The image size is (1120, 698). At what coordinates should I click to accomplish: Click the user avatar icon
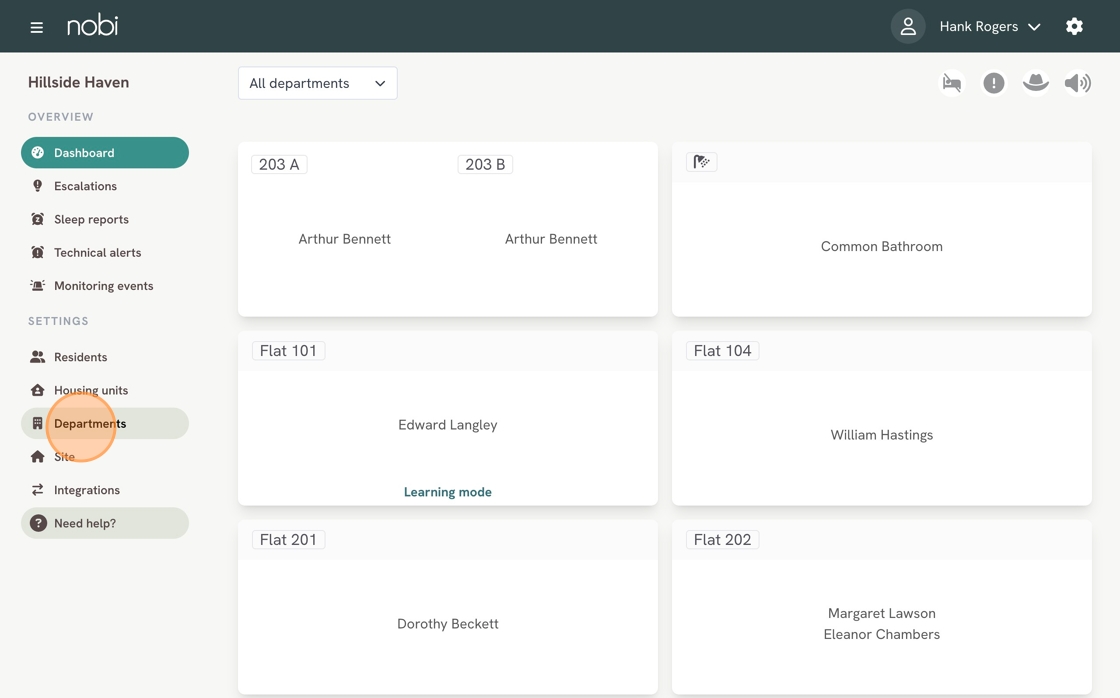[908, 26]
